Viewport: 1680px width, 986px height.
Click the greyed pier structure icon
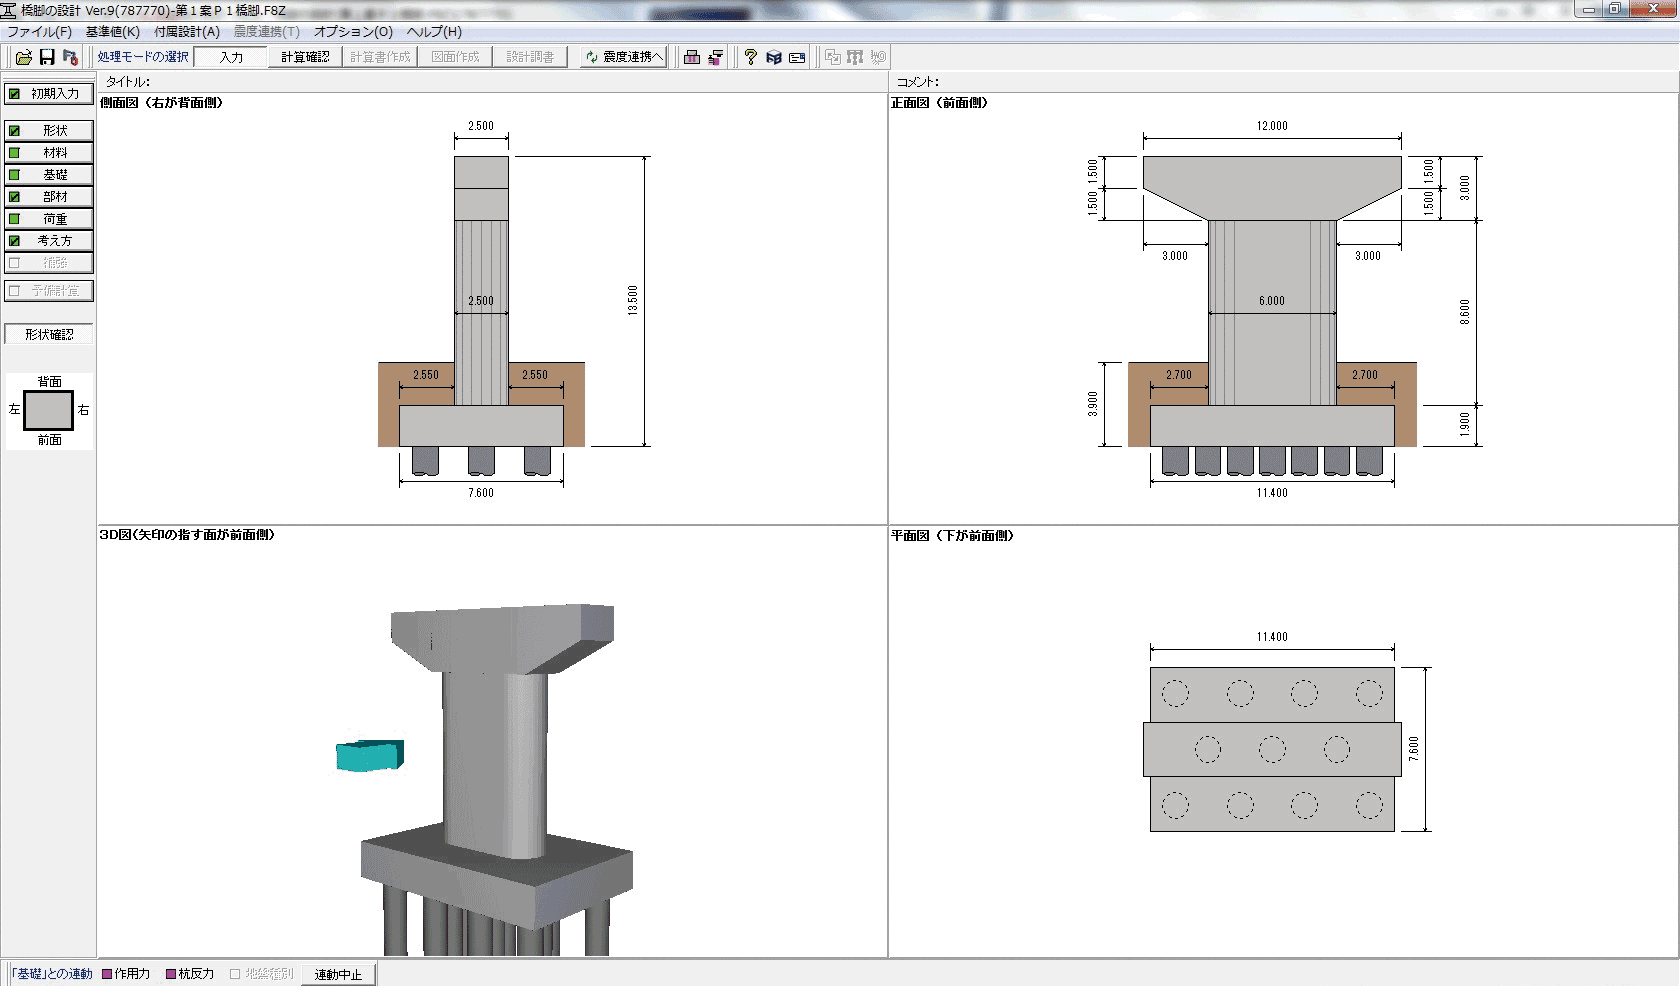(x=855, y=57)
